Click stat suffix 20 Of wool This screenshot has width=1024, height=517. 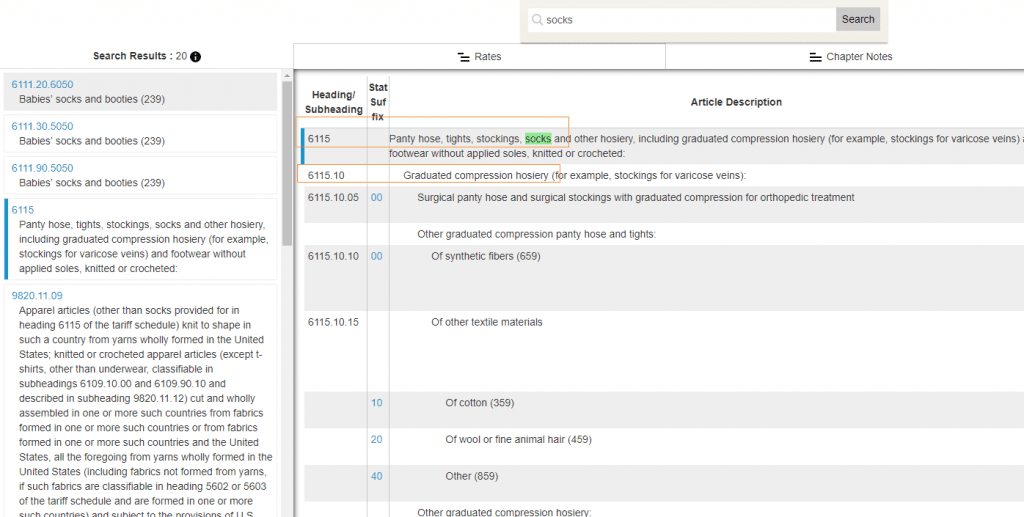coord(377,439)
